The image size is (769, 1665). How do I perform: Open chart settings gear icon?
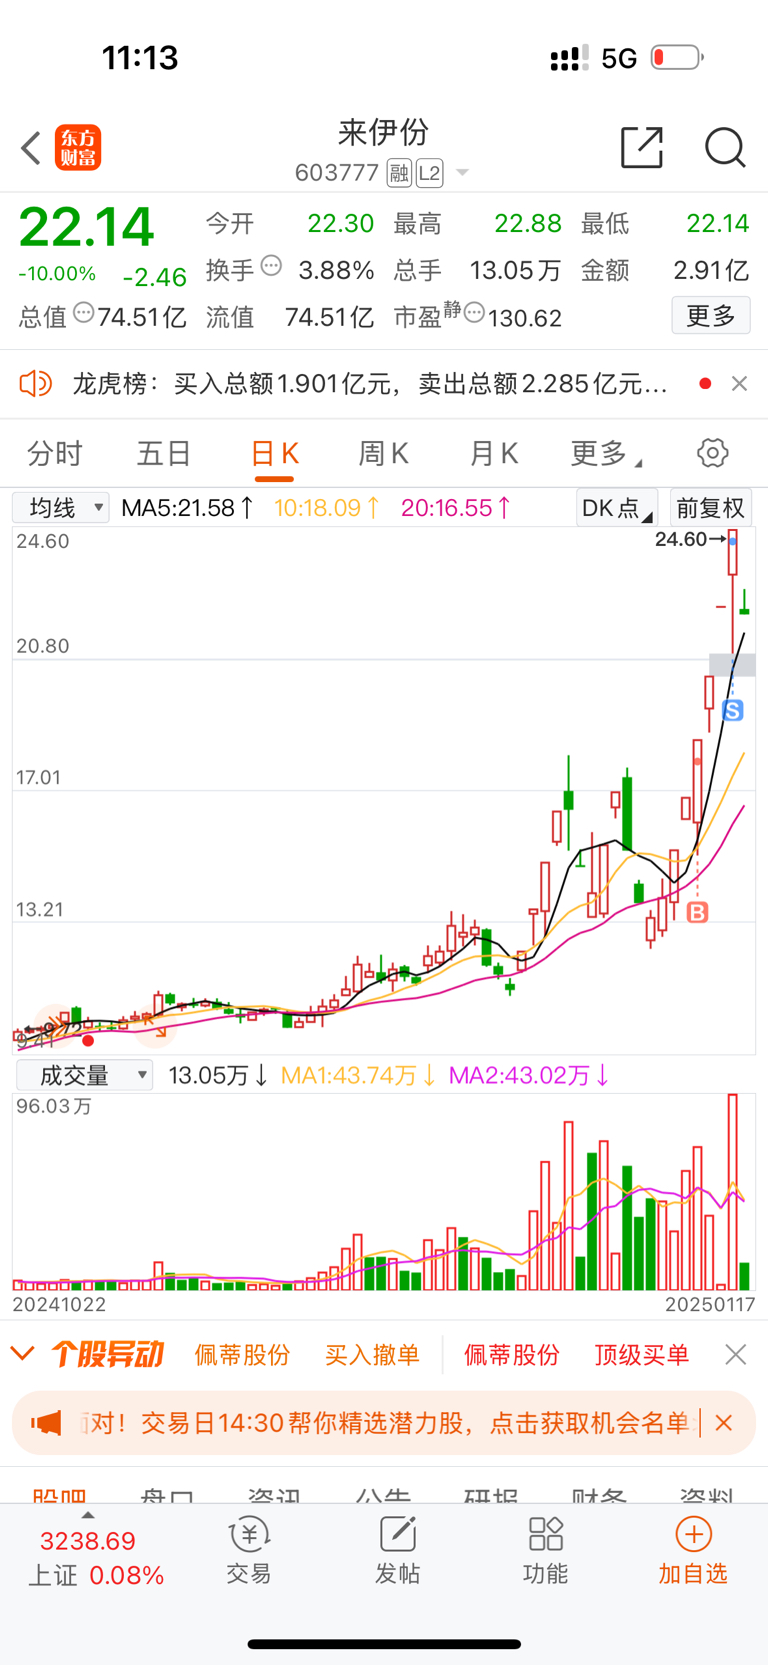point(713,453)
